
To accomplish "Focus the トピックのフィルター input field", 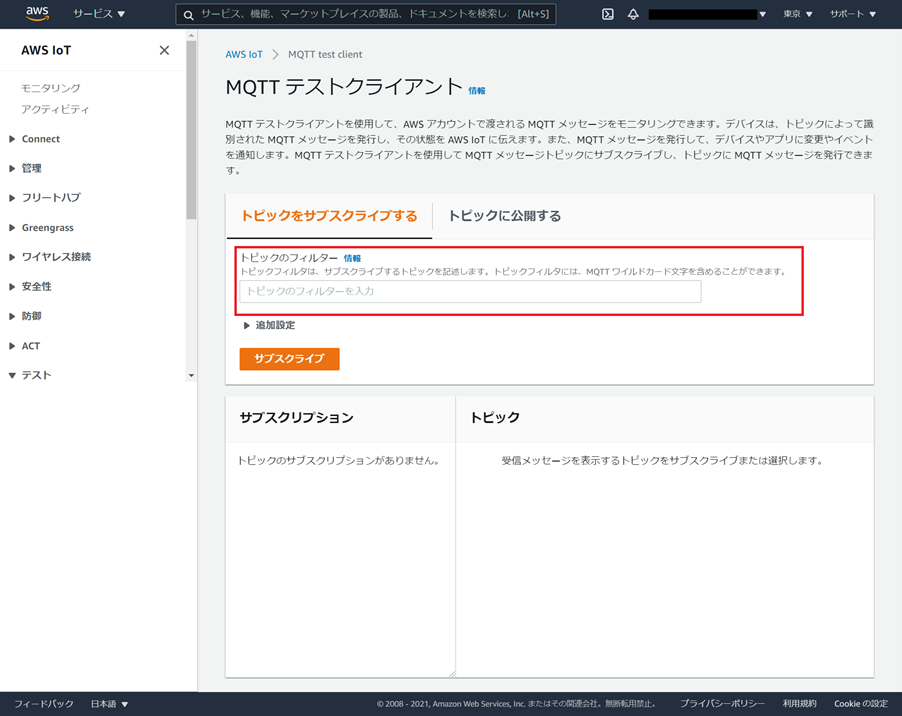I will tap(471, 292).
